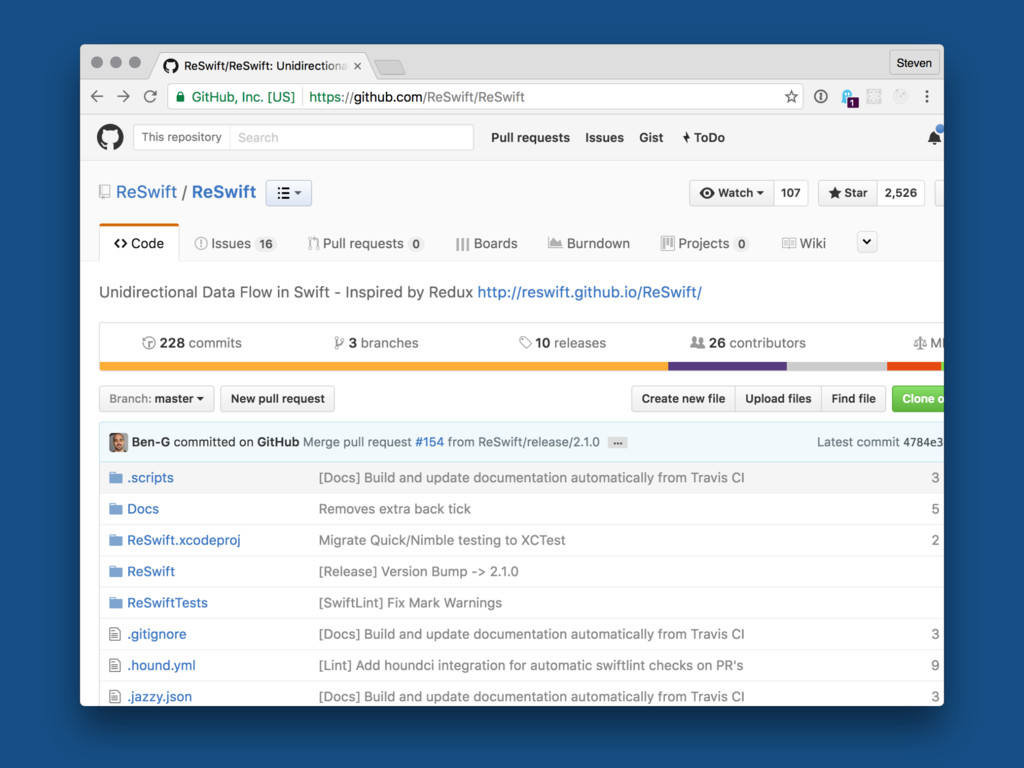Open the Wiki tab

click(x=804, y=244)
